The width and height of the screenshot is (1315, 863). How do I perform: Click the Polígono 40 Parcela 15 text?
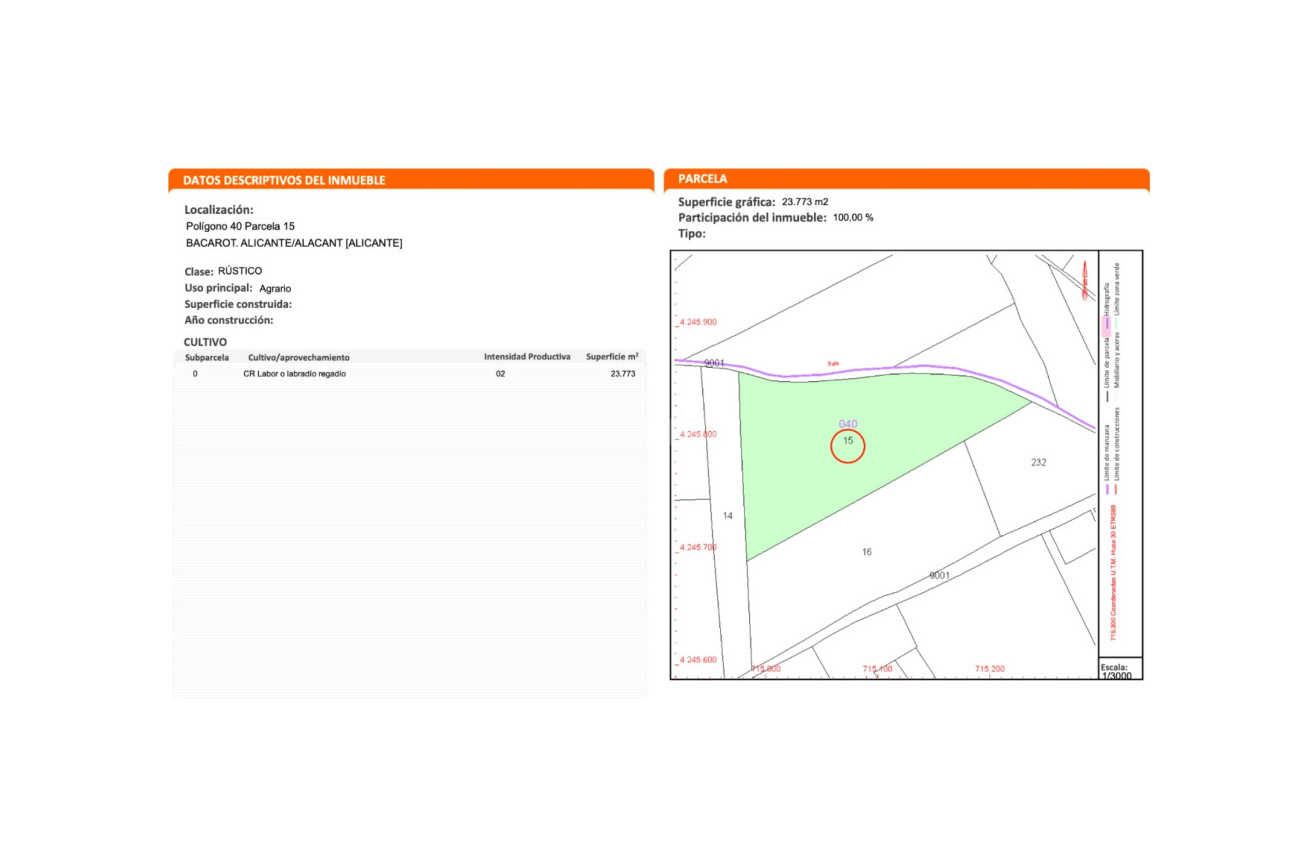pyautogui.click(x=240, y=227)
